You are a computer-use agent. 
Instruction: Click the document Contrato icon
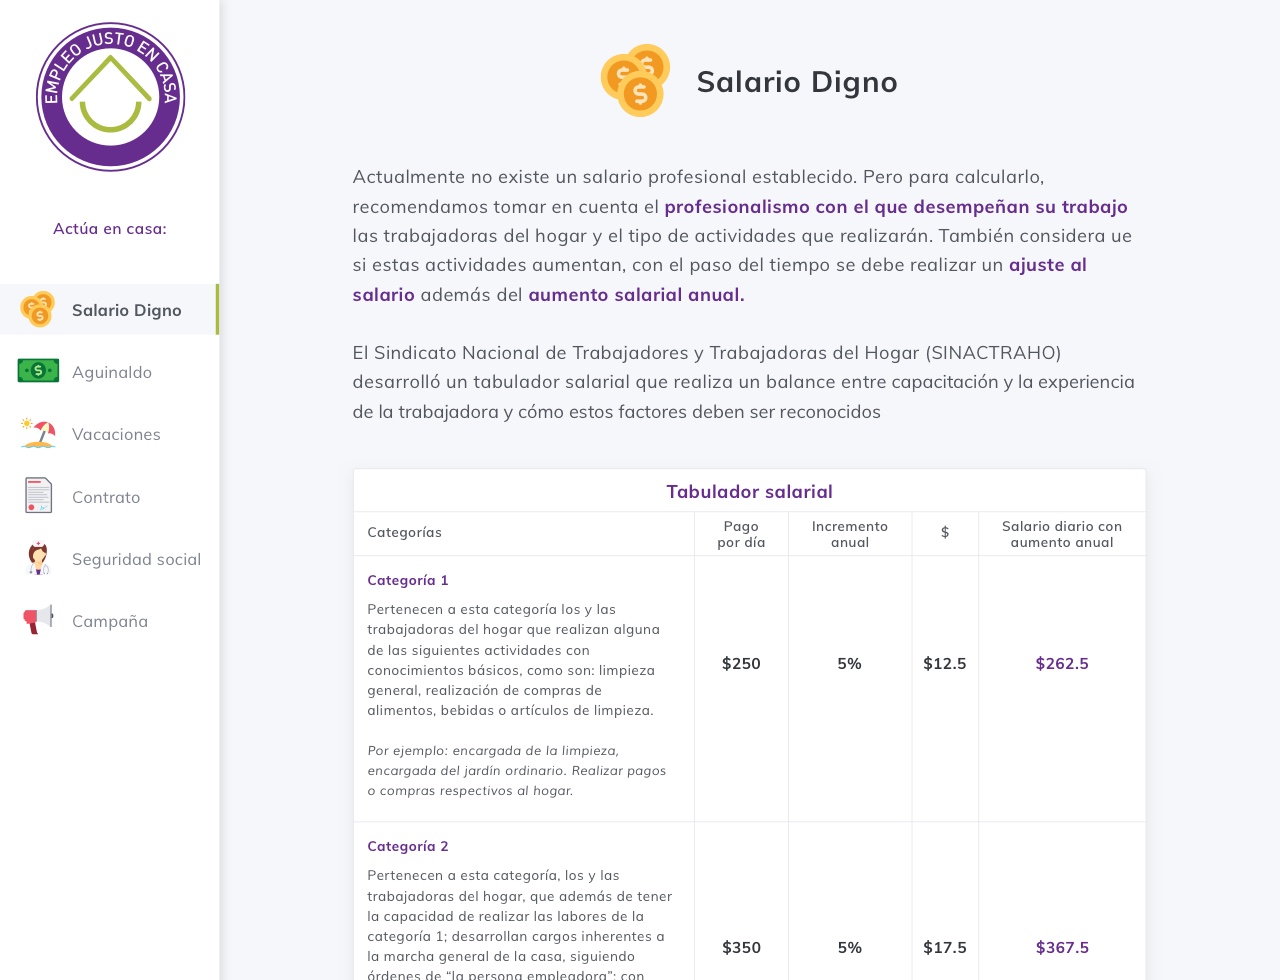(x=38, y=496)
